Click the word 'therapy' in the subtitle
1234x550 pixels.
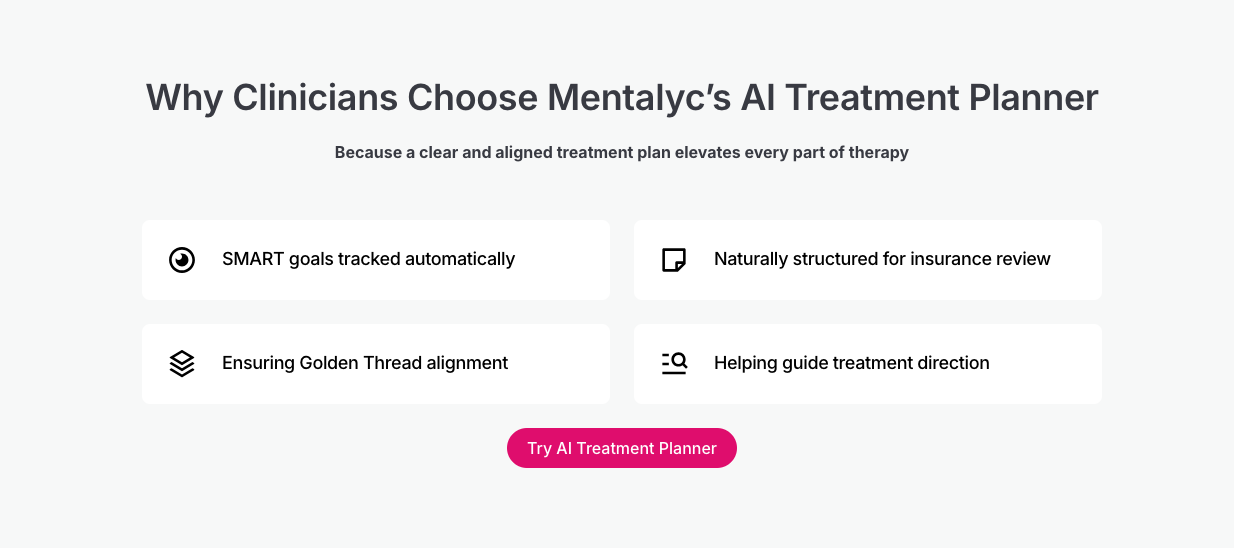click(878, 153)
